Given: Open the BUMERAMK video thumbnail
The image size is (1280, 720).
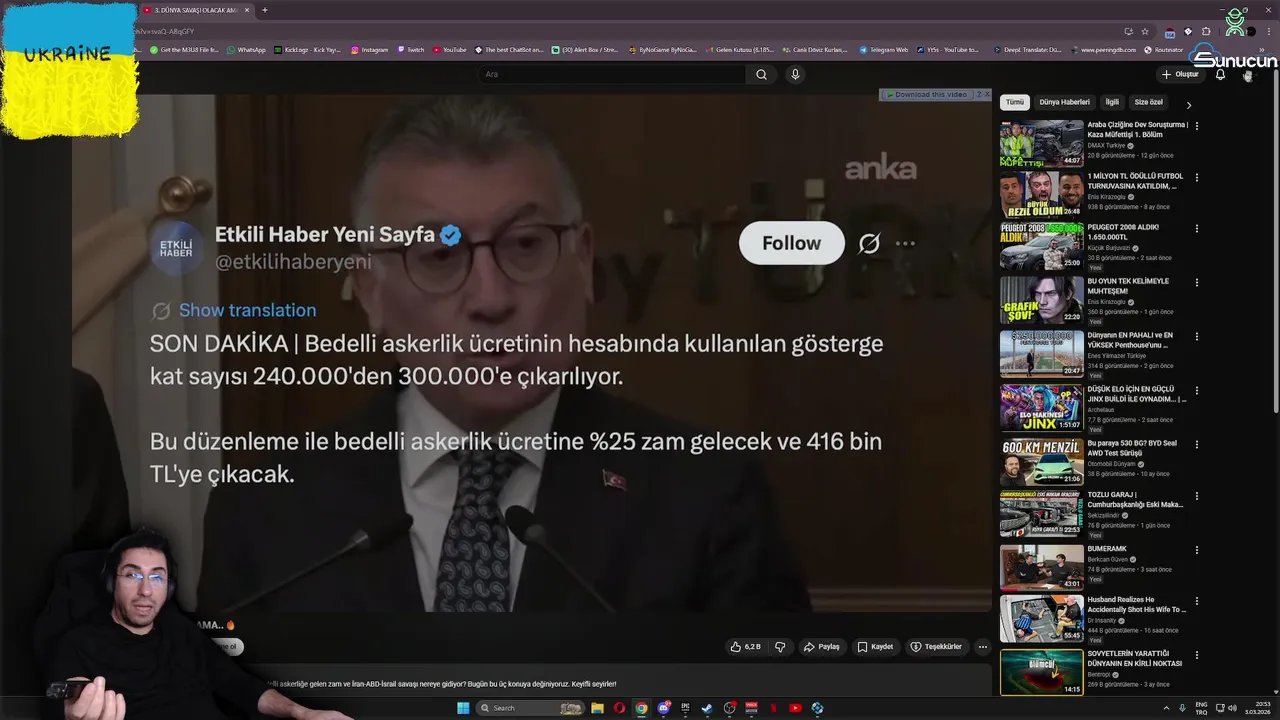Looking at the screenshot, I should click(1042, 567).
